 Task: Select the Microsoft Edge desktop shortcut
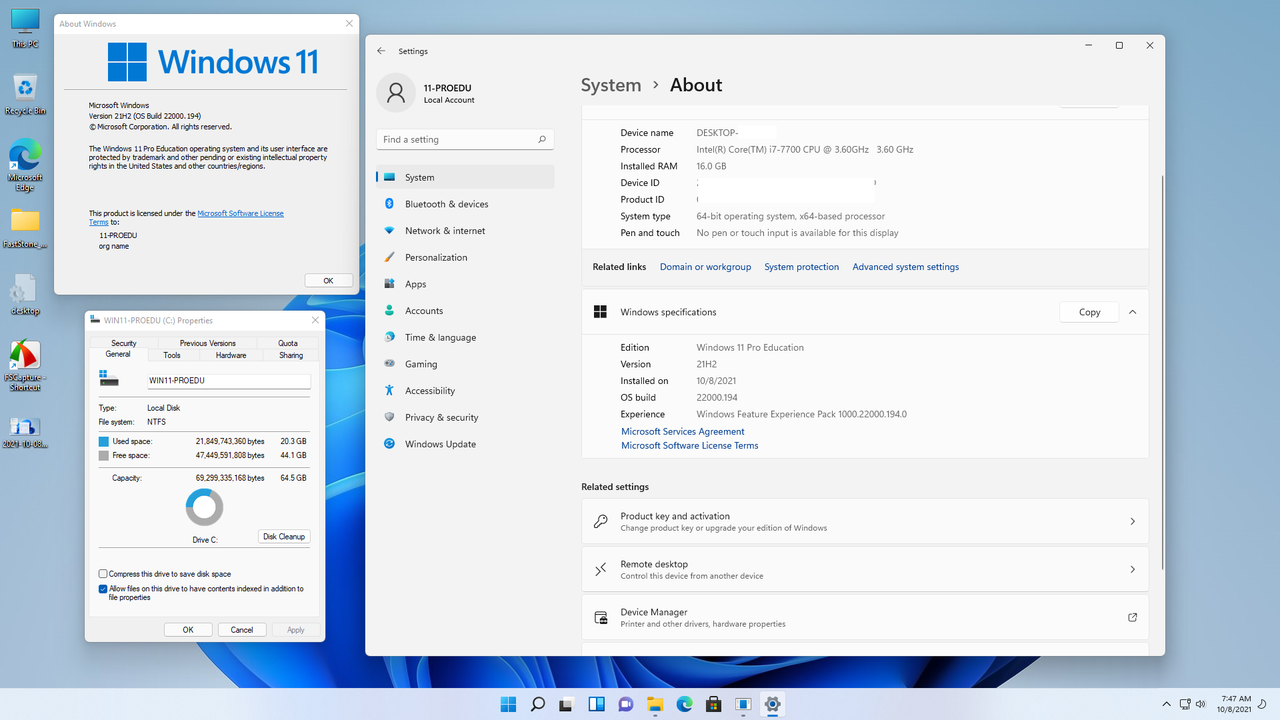coord(25,165)
